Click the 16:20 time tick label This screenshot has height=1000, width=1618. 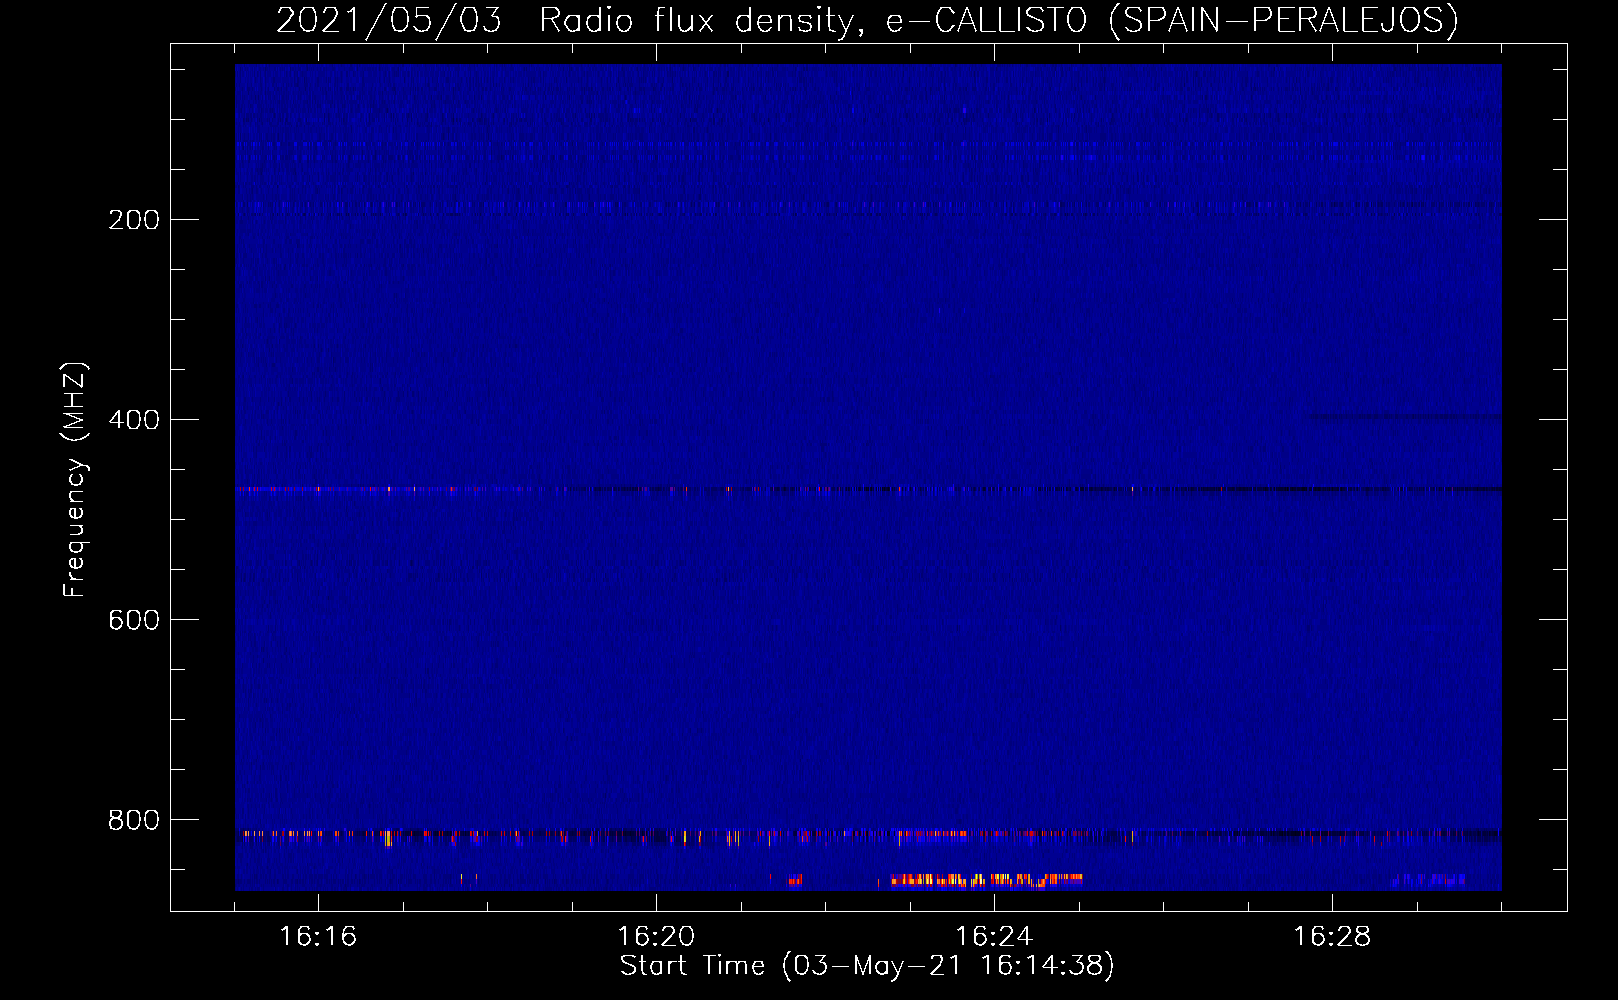tap(656, 936)
